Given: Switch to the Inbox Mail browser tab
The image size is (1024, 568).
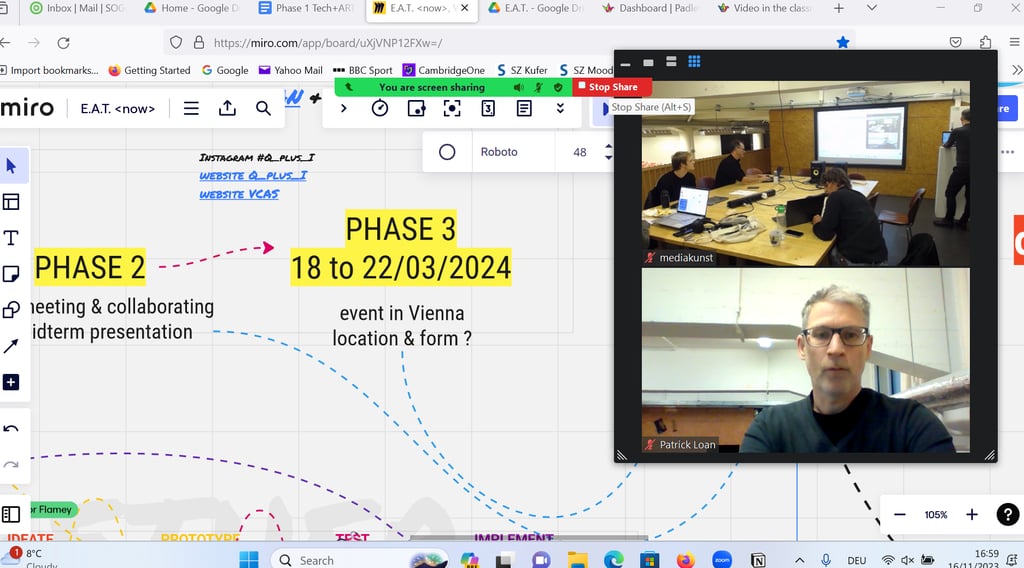Looking at the screenshot, I should pyautogui.click(x=76, y=8).
